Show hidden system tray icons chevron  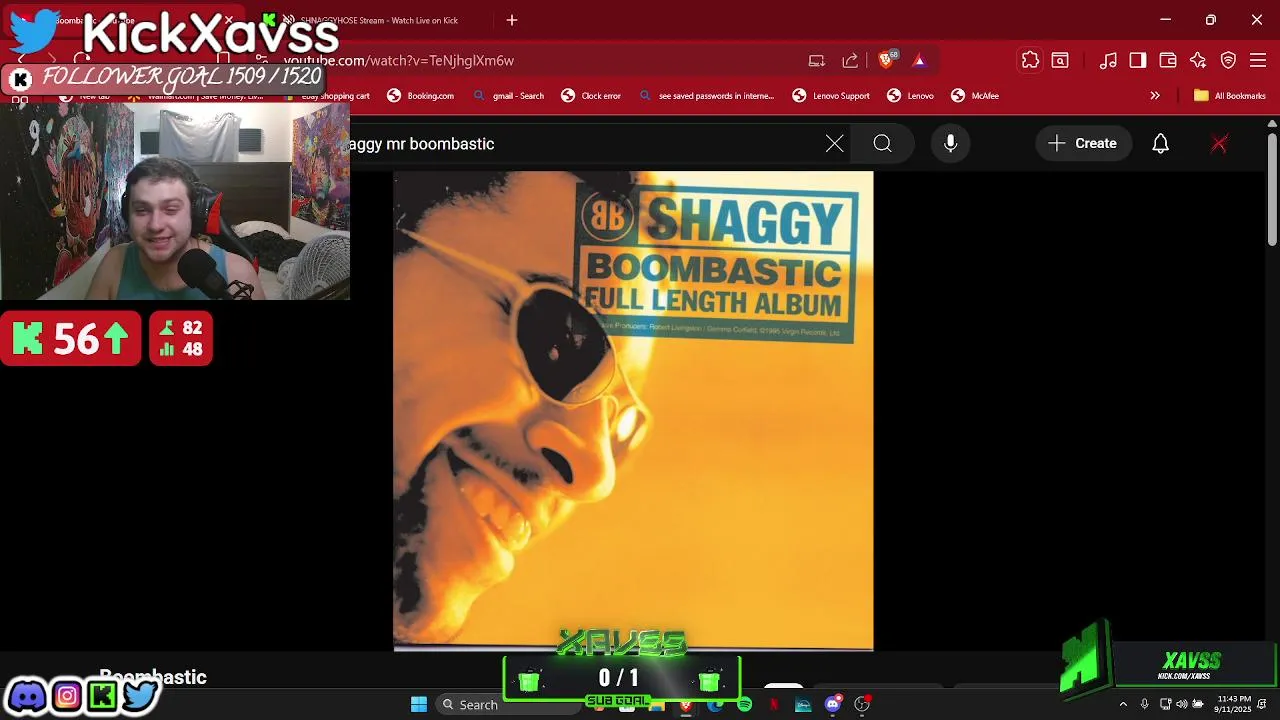tap(1123, 704)
